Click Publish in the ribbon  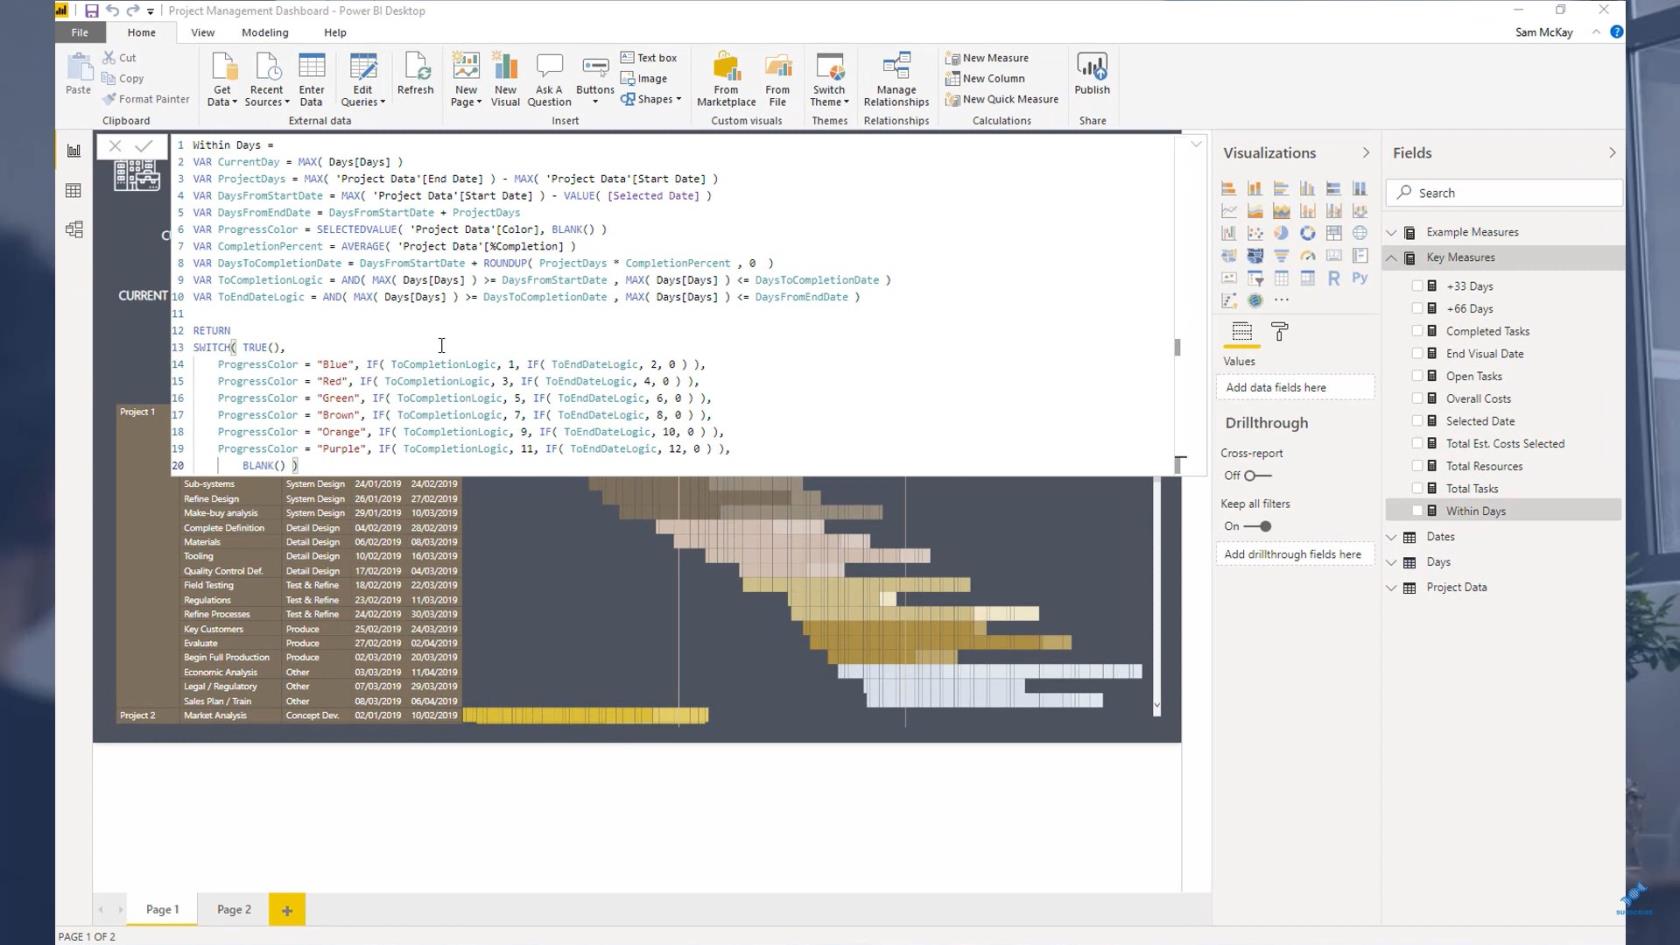1092,75
